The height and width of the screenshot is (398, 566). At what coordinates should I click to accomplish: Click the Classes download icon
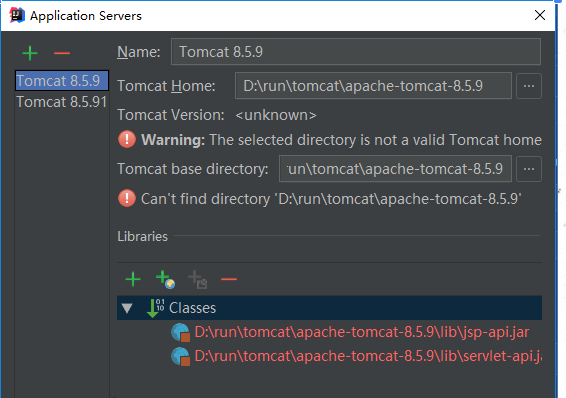click(x=156, y=308)
